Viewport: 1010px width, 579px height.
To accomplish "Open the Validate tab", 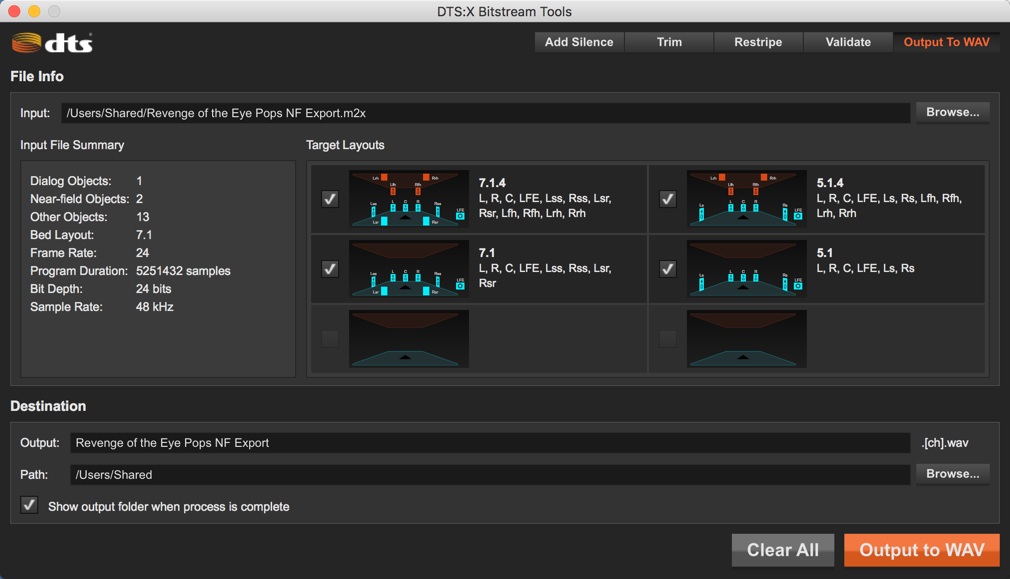I will click(x=848, y=42).
